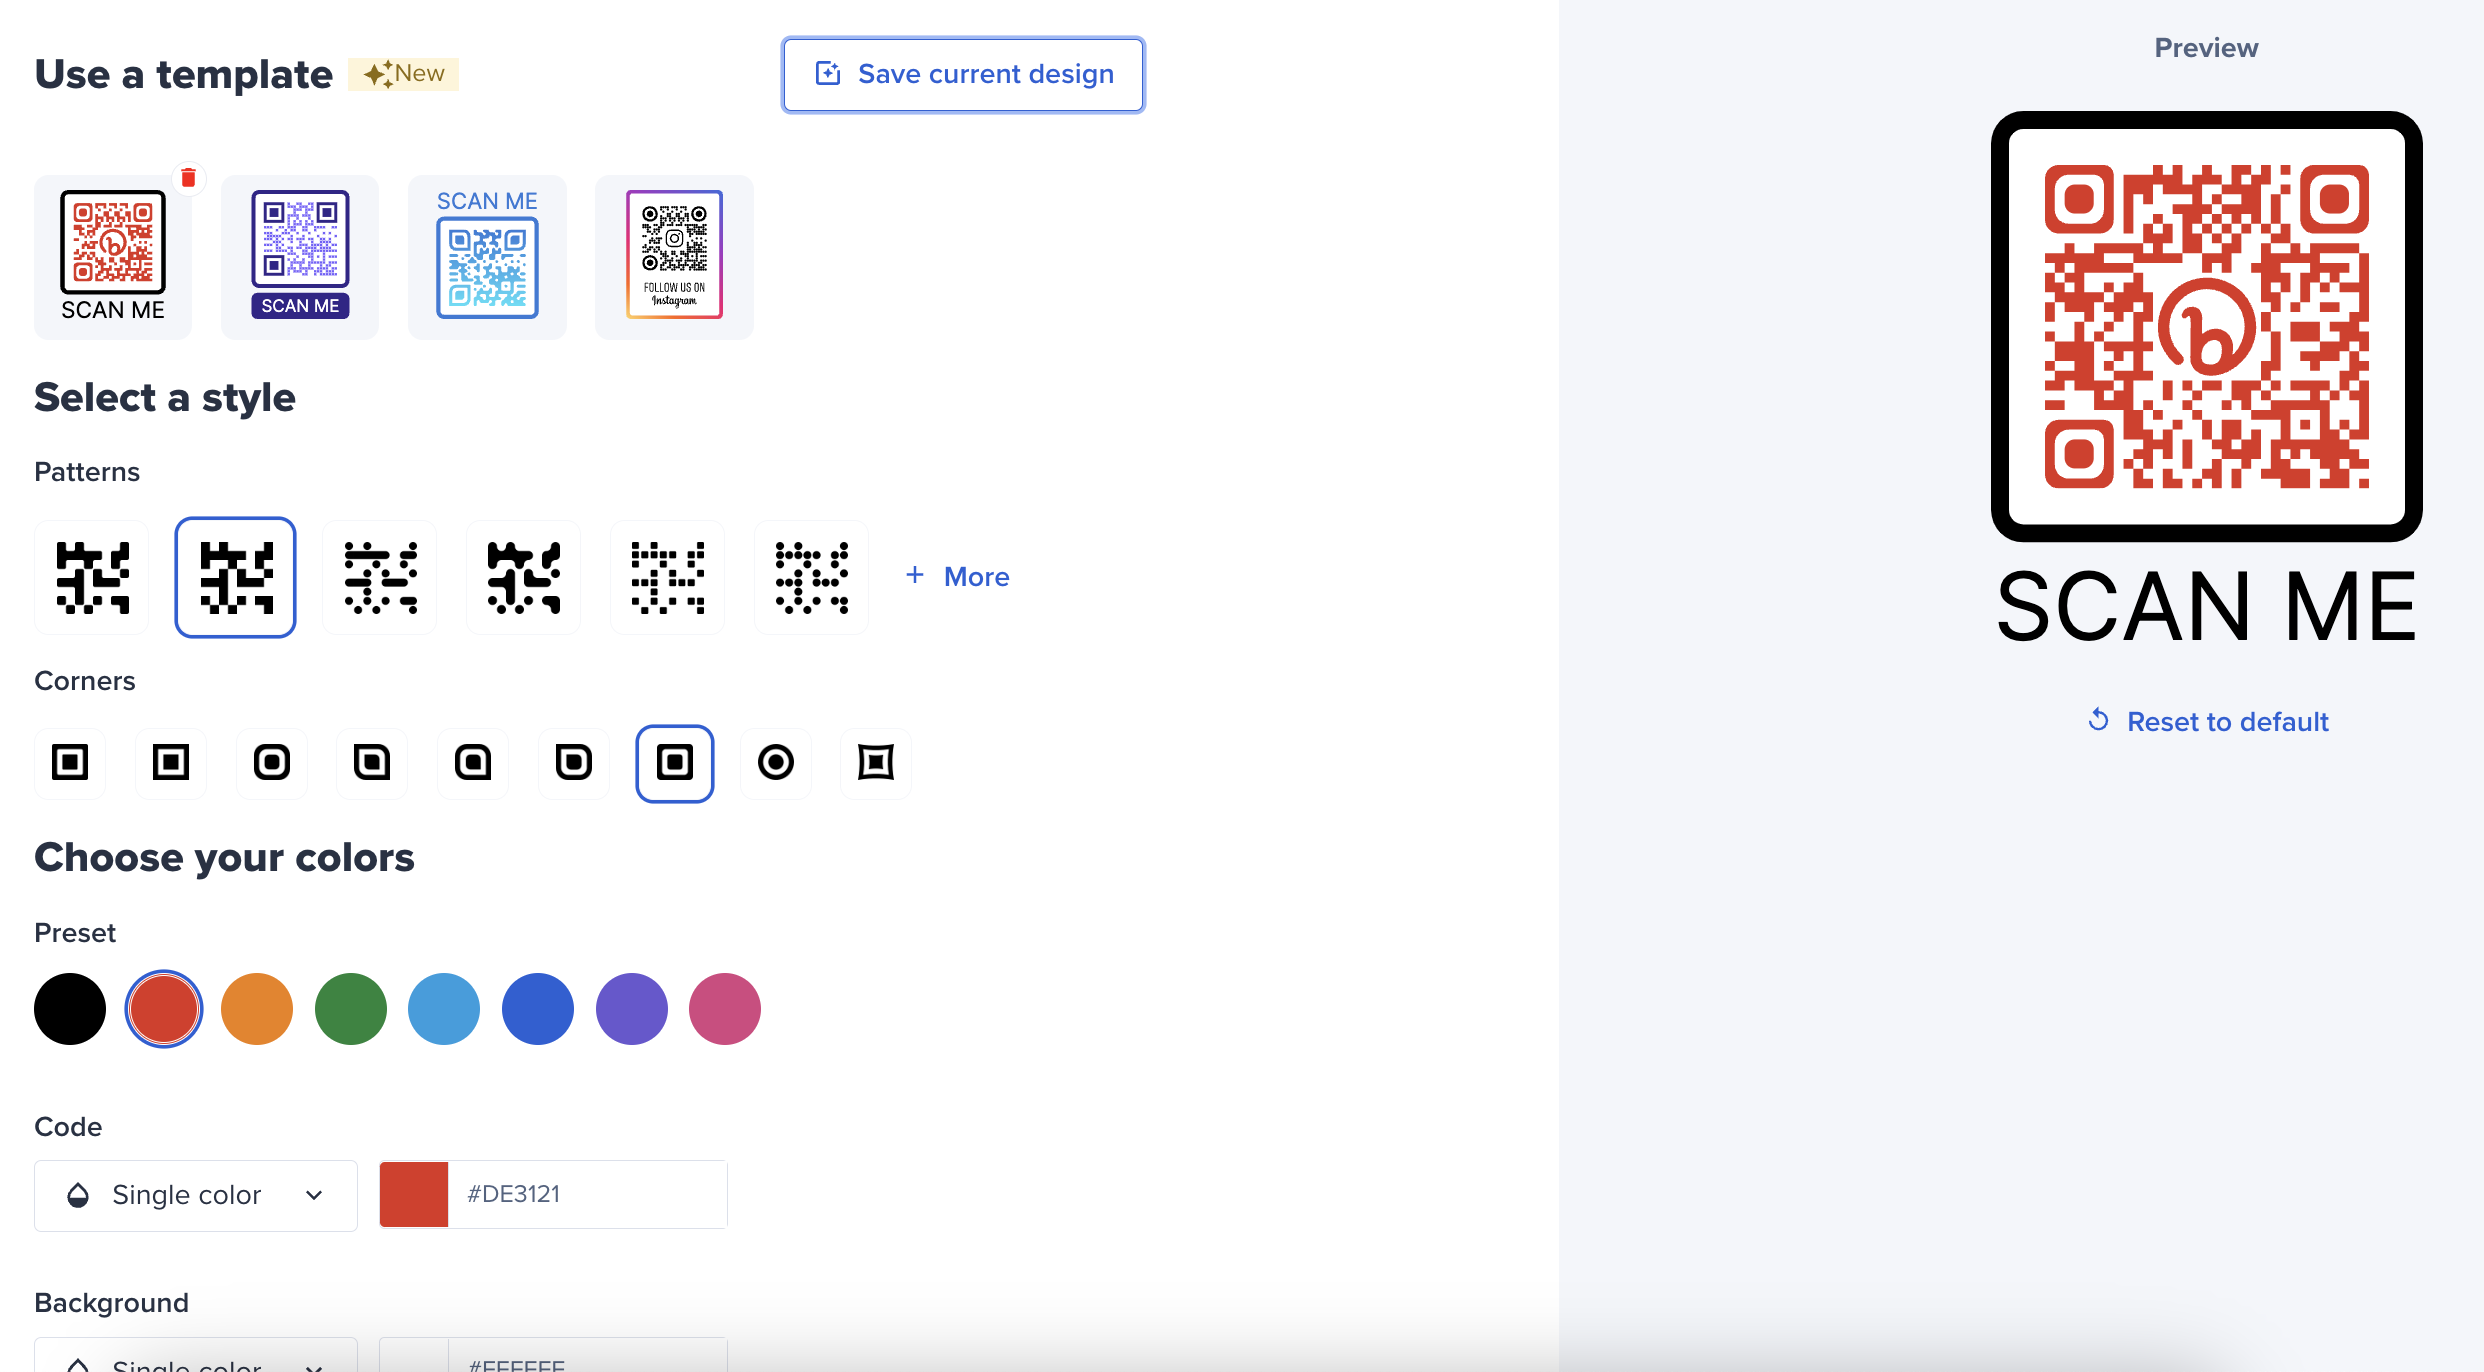Image resolution: width=2484 pixels, height=1372 pixels.
Task: Open the Background Single color dropdown
Action: pos(196,1355)
